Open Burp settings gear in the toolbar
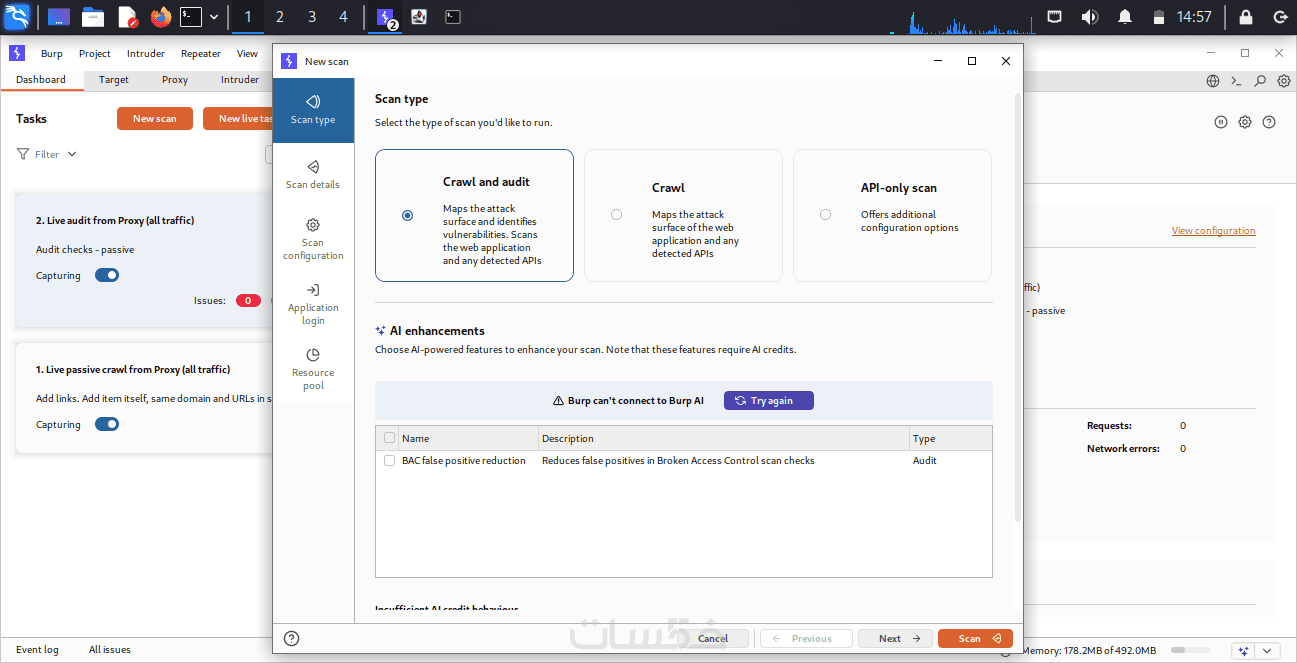The image size is (1297, 663). tap(1283, 81)
